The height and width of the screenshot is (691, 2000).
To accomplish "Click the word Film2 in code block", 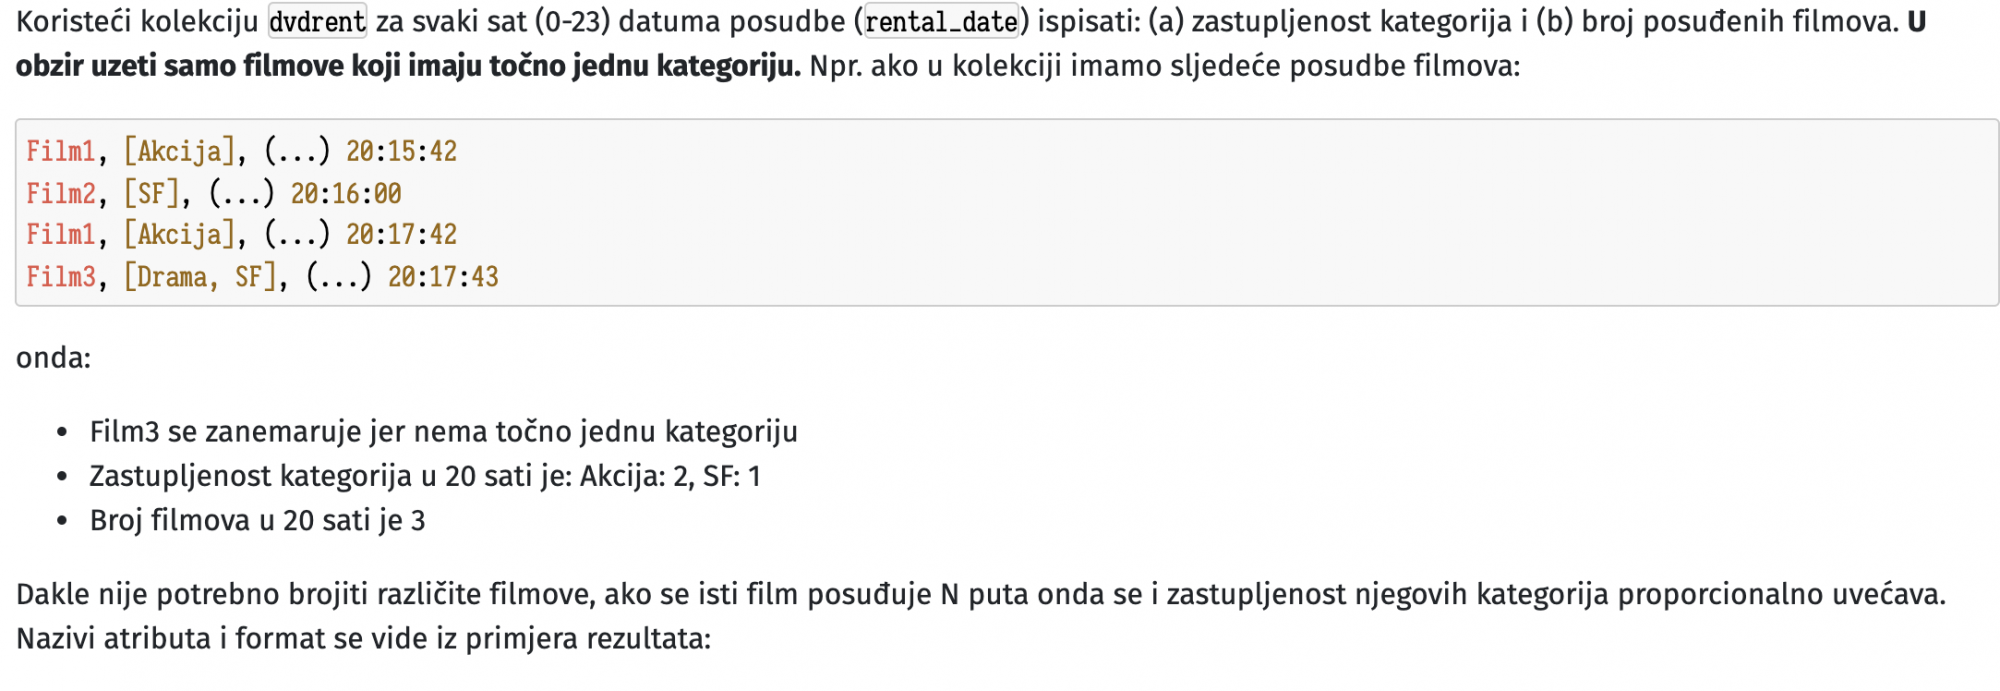I will tap(61, 193).
